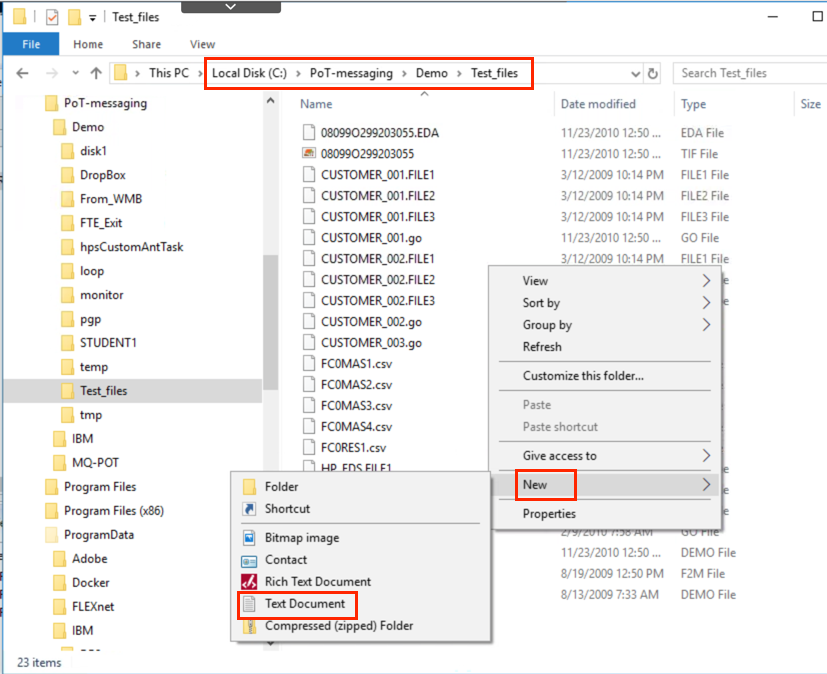Click the 08099O299203055.EDA file icon
This screenshot has width=827, height=674.
click(309, 132)
